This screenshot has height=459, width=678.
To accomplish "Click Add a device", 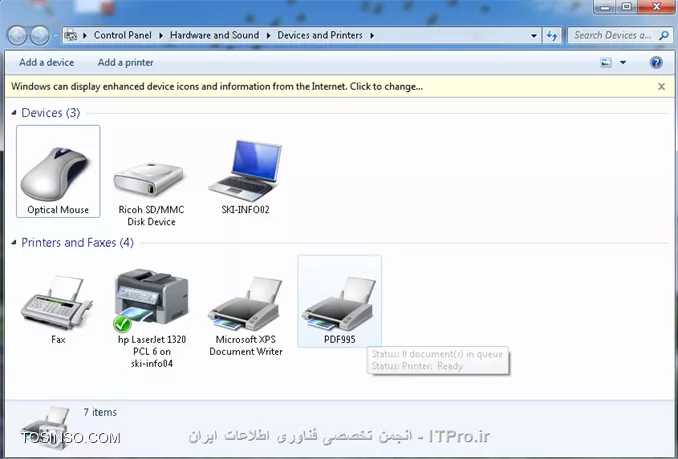I will [x=46, y=63].
